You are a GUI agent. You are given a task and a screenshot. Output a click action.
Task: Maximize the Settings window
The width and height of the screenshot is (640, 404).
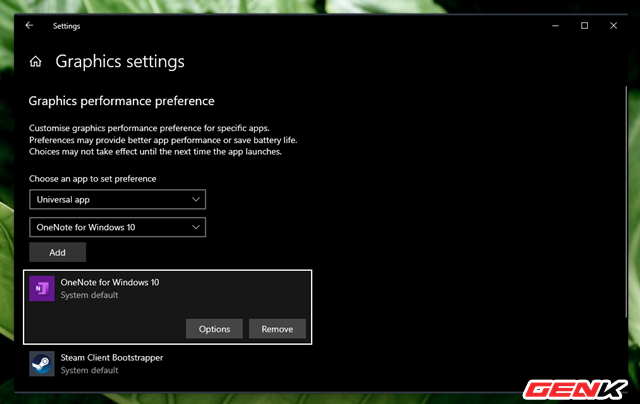(584, 26)
